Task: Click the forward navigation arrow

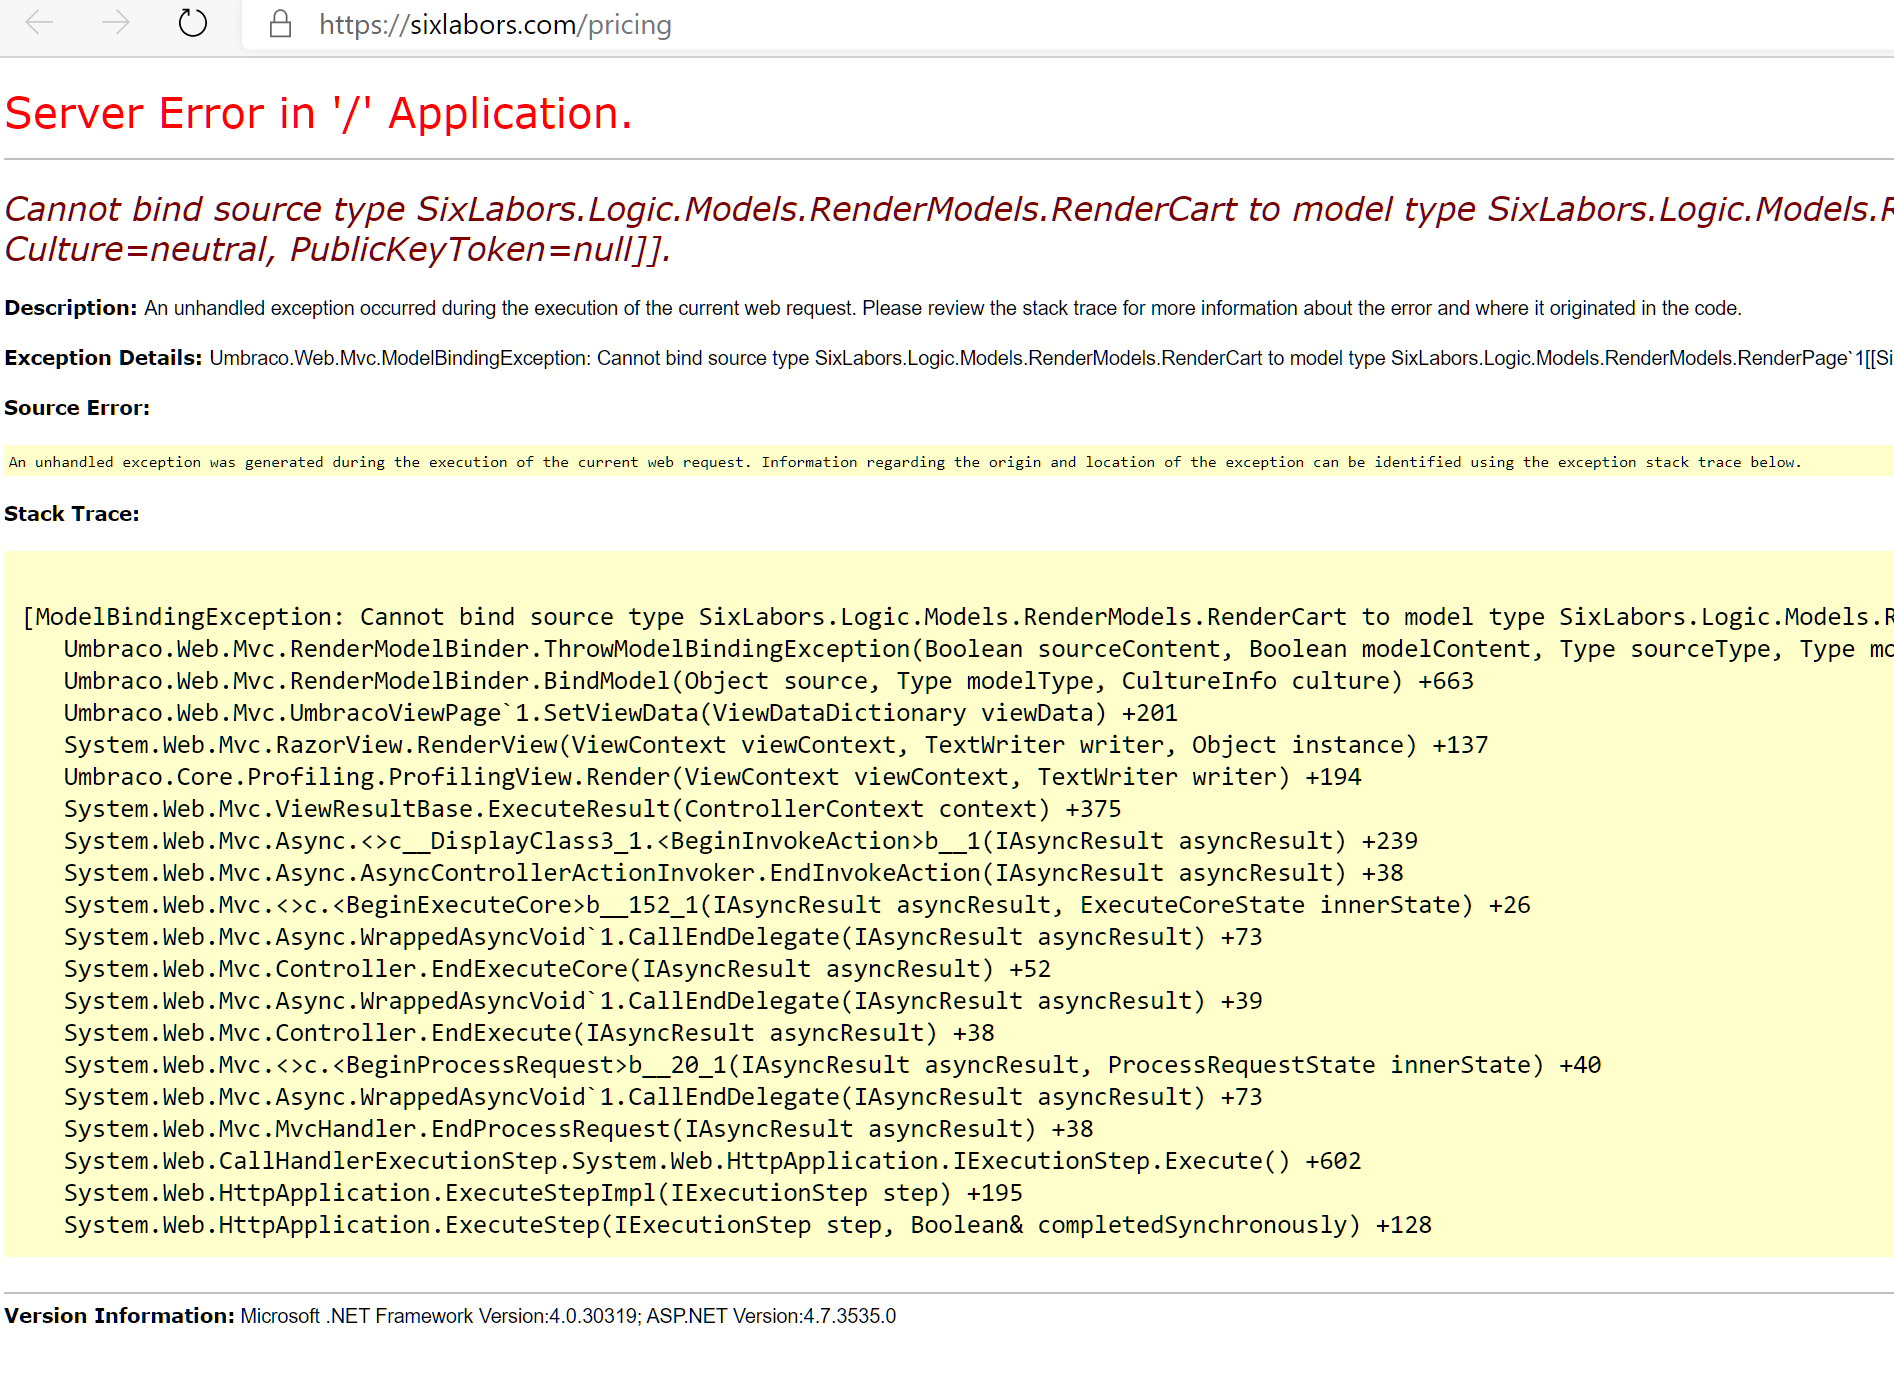Action: [115, 24]
